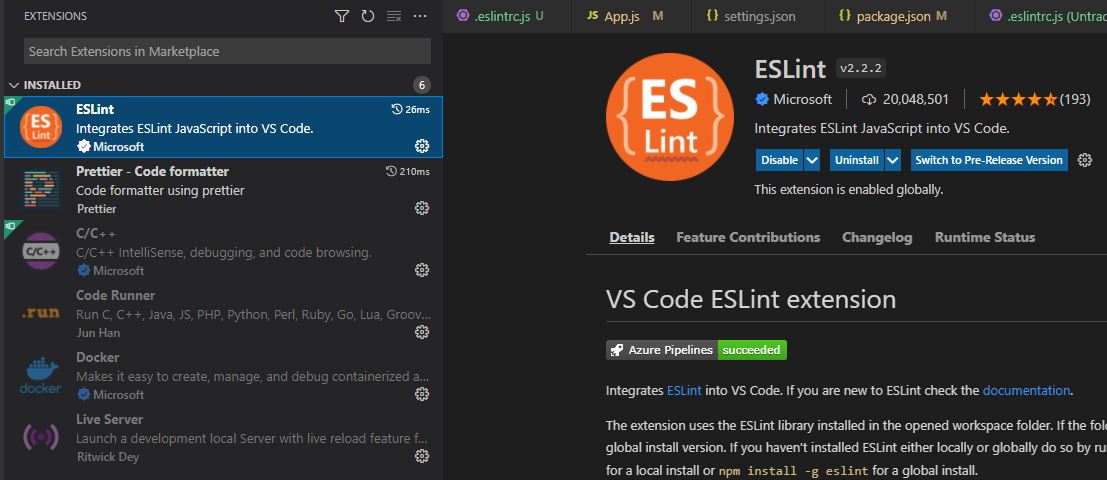Click 'This extension is enabled globally.' text
1107x480 pixels.
pyautogui.click(x=849, y=190)
